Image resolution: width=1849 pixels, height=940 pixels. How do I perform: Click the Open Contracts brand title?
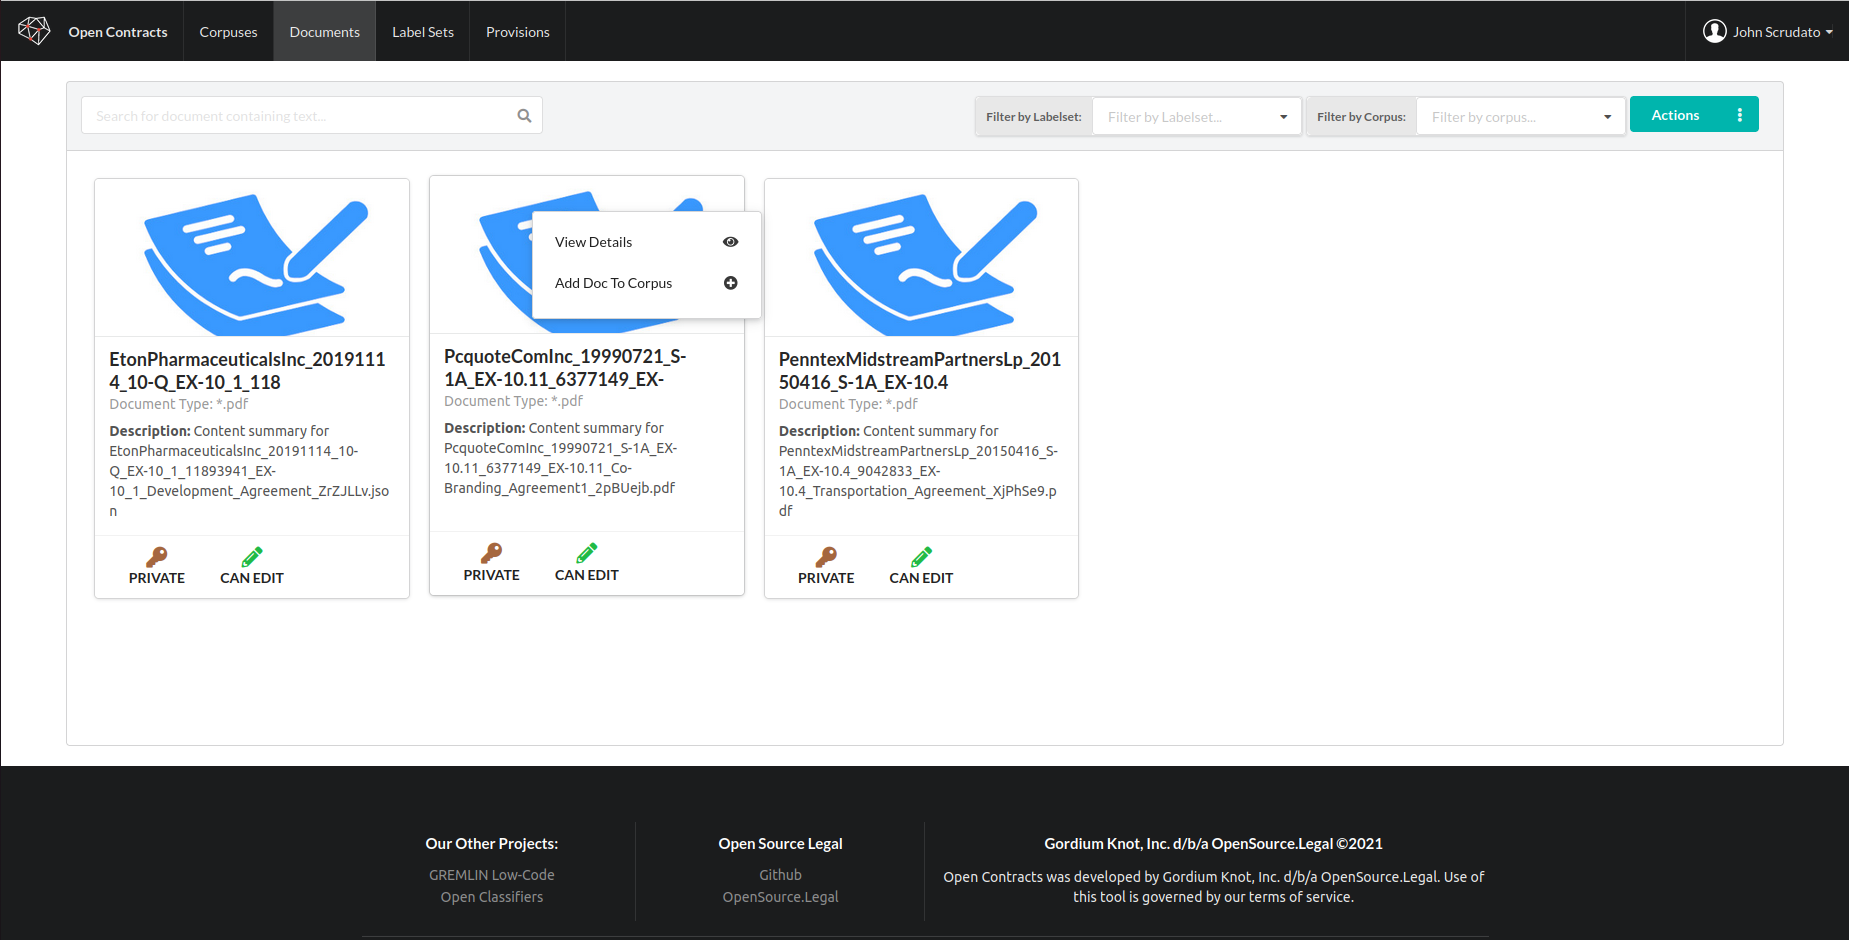coord(118,32)
